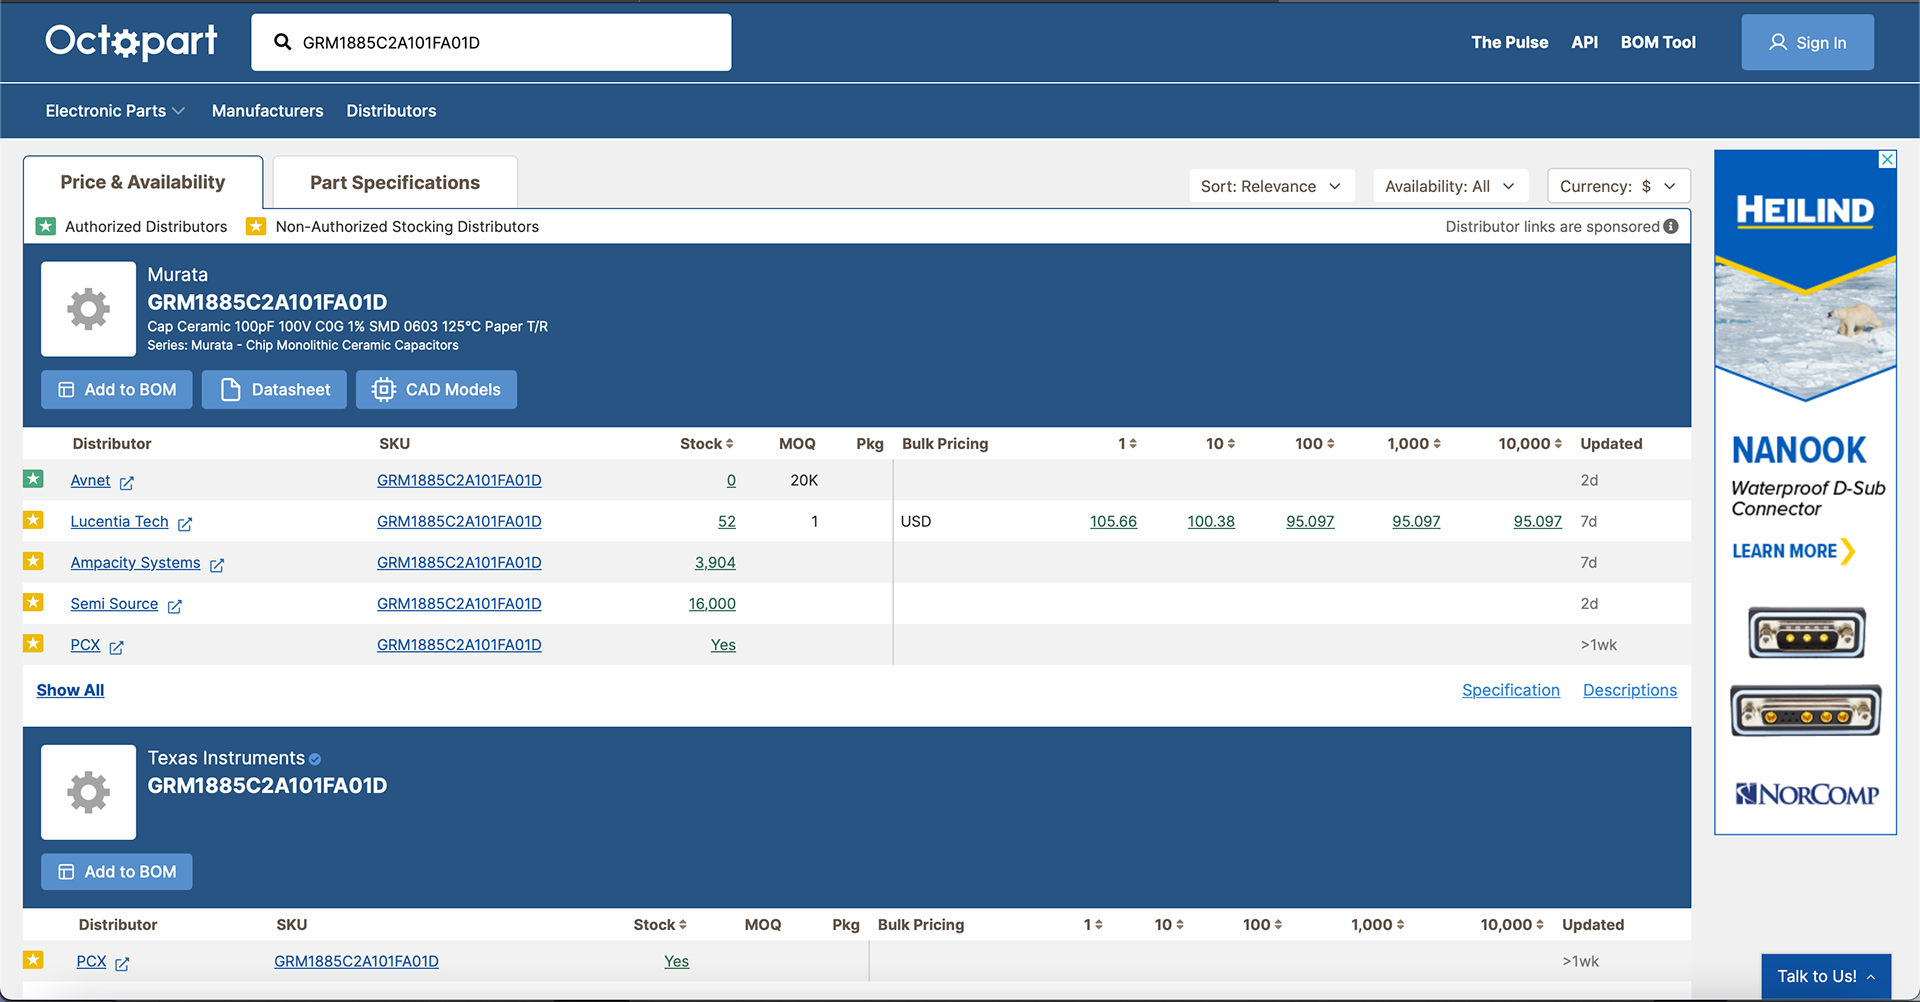Open external link icon next to Ampacity Systems
Screen dimensions: 1920x1002
(x=217, y=564)
